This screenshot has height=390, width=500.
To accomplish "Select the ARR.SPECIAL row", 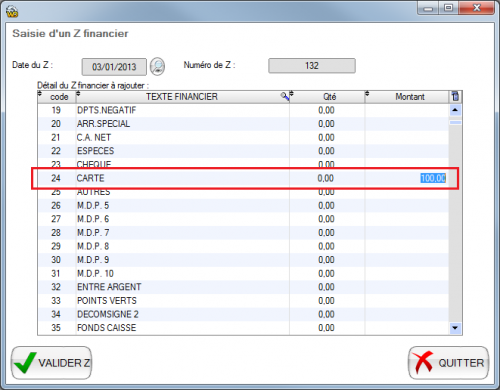I will [243, 124].
